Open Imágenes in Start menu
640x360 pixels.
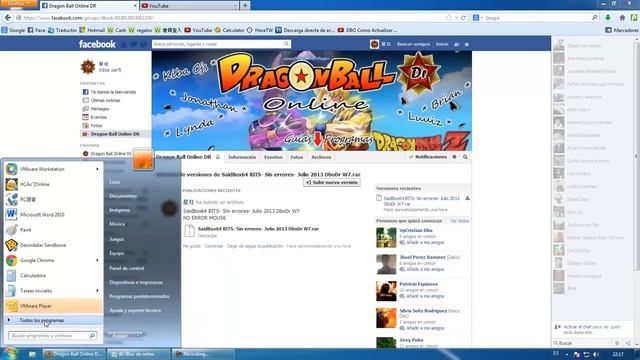tap(120, 210)
